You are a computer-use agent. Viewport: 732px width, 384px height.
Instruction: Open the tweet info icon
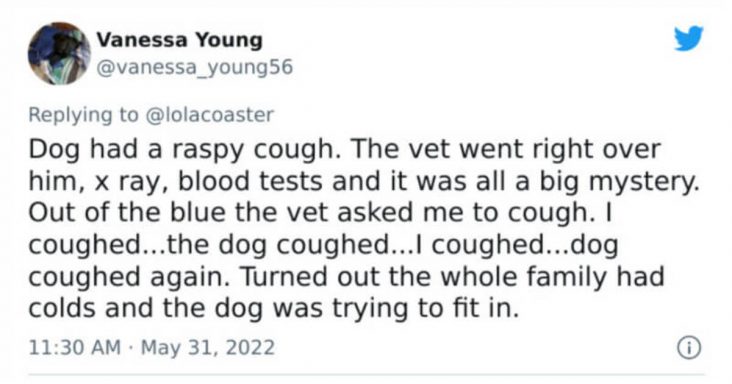click(689, 348)
